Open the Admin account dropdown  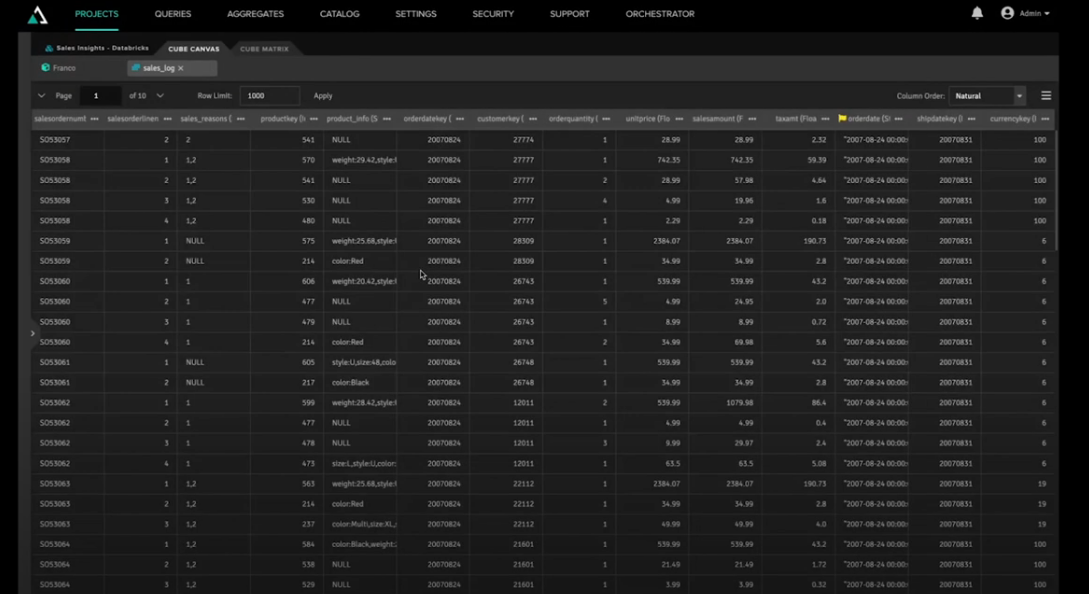pos(1034,13)
